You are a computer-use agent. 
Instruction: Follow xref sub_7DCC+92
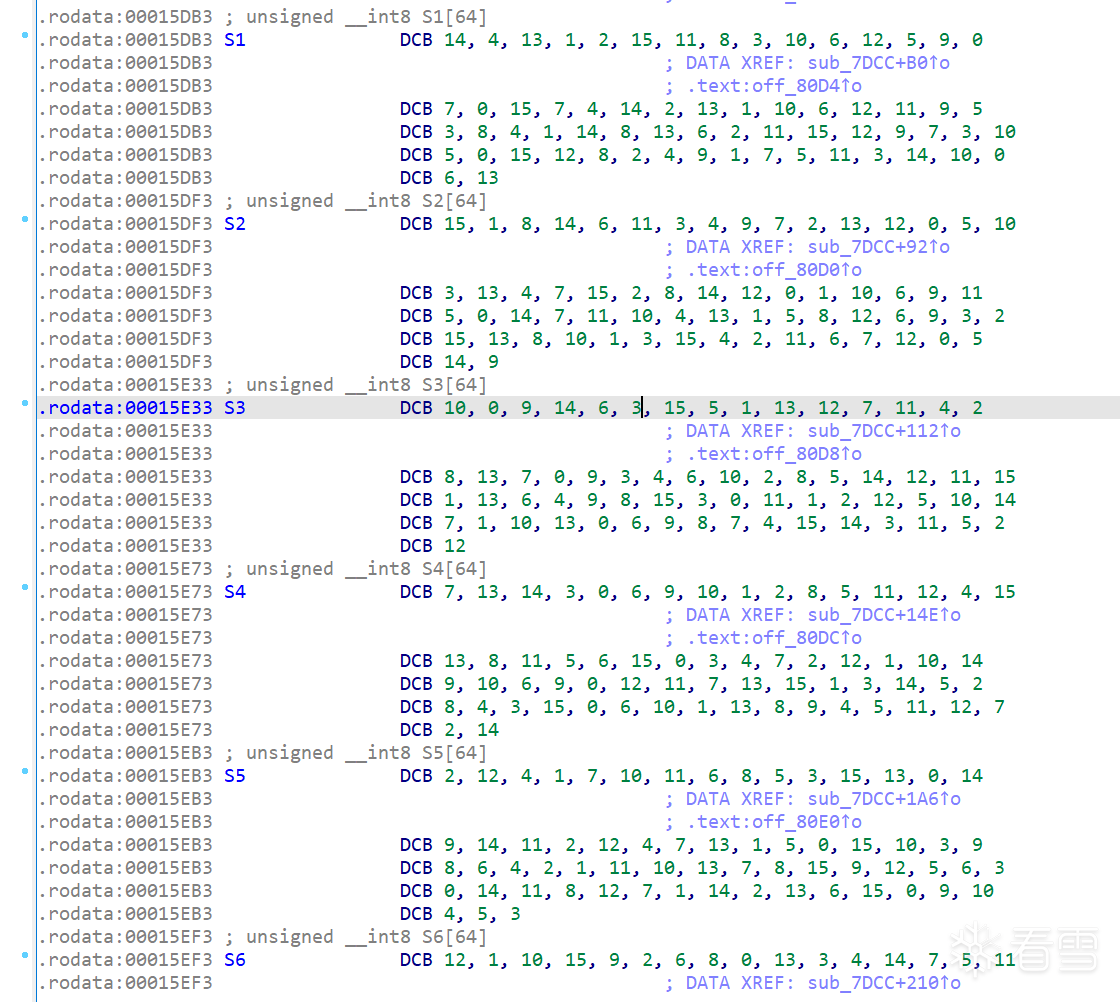878,247
